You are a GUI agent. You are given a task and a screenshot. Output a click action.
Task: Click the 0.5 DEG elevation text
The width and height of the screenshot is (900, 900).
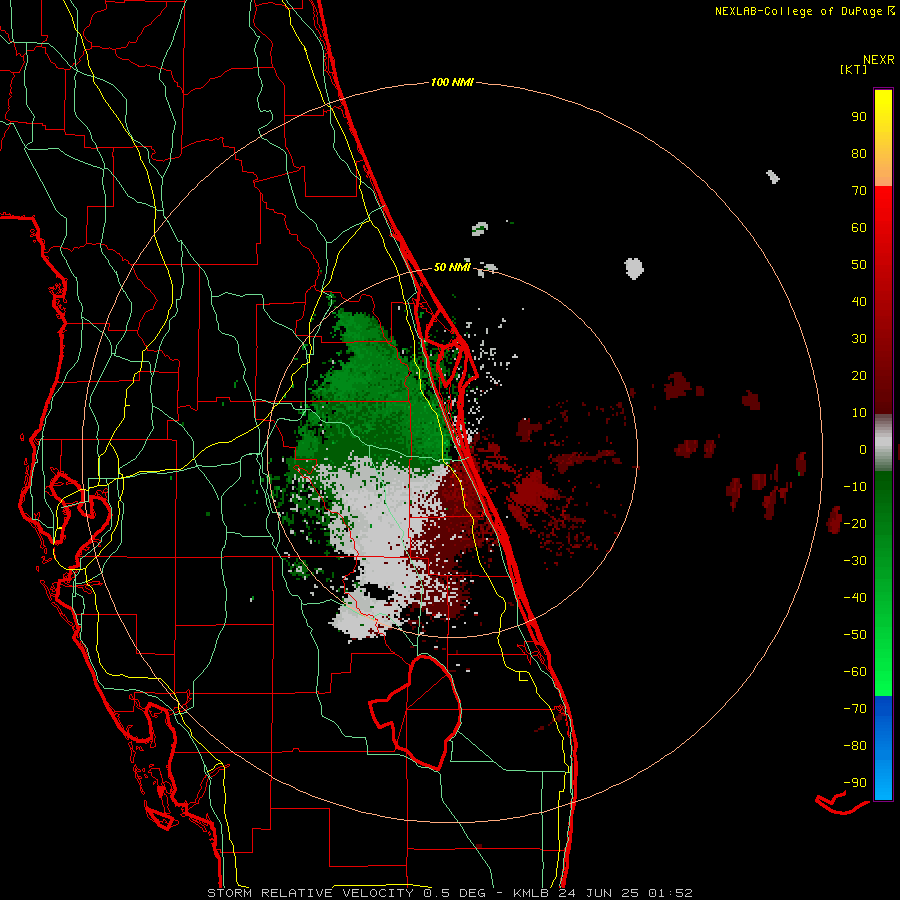pos(454,893)
